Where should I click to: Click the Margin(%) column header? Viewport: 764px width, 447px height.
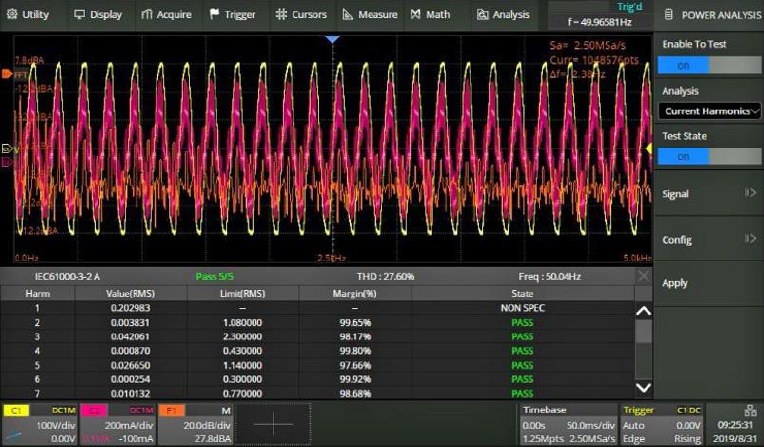point(354,293)
